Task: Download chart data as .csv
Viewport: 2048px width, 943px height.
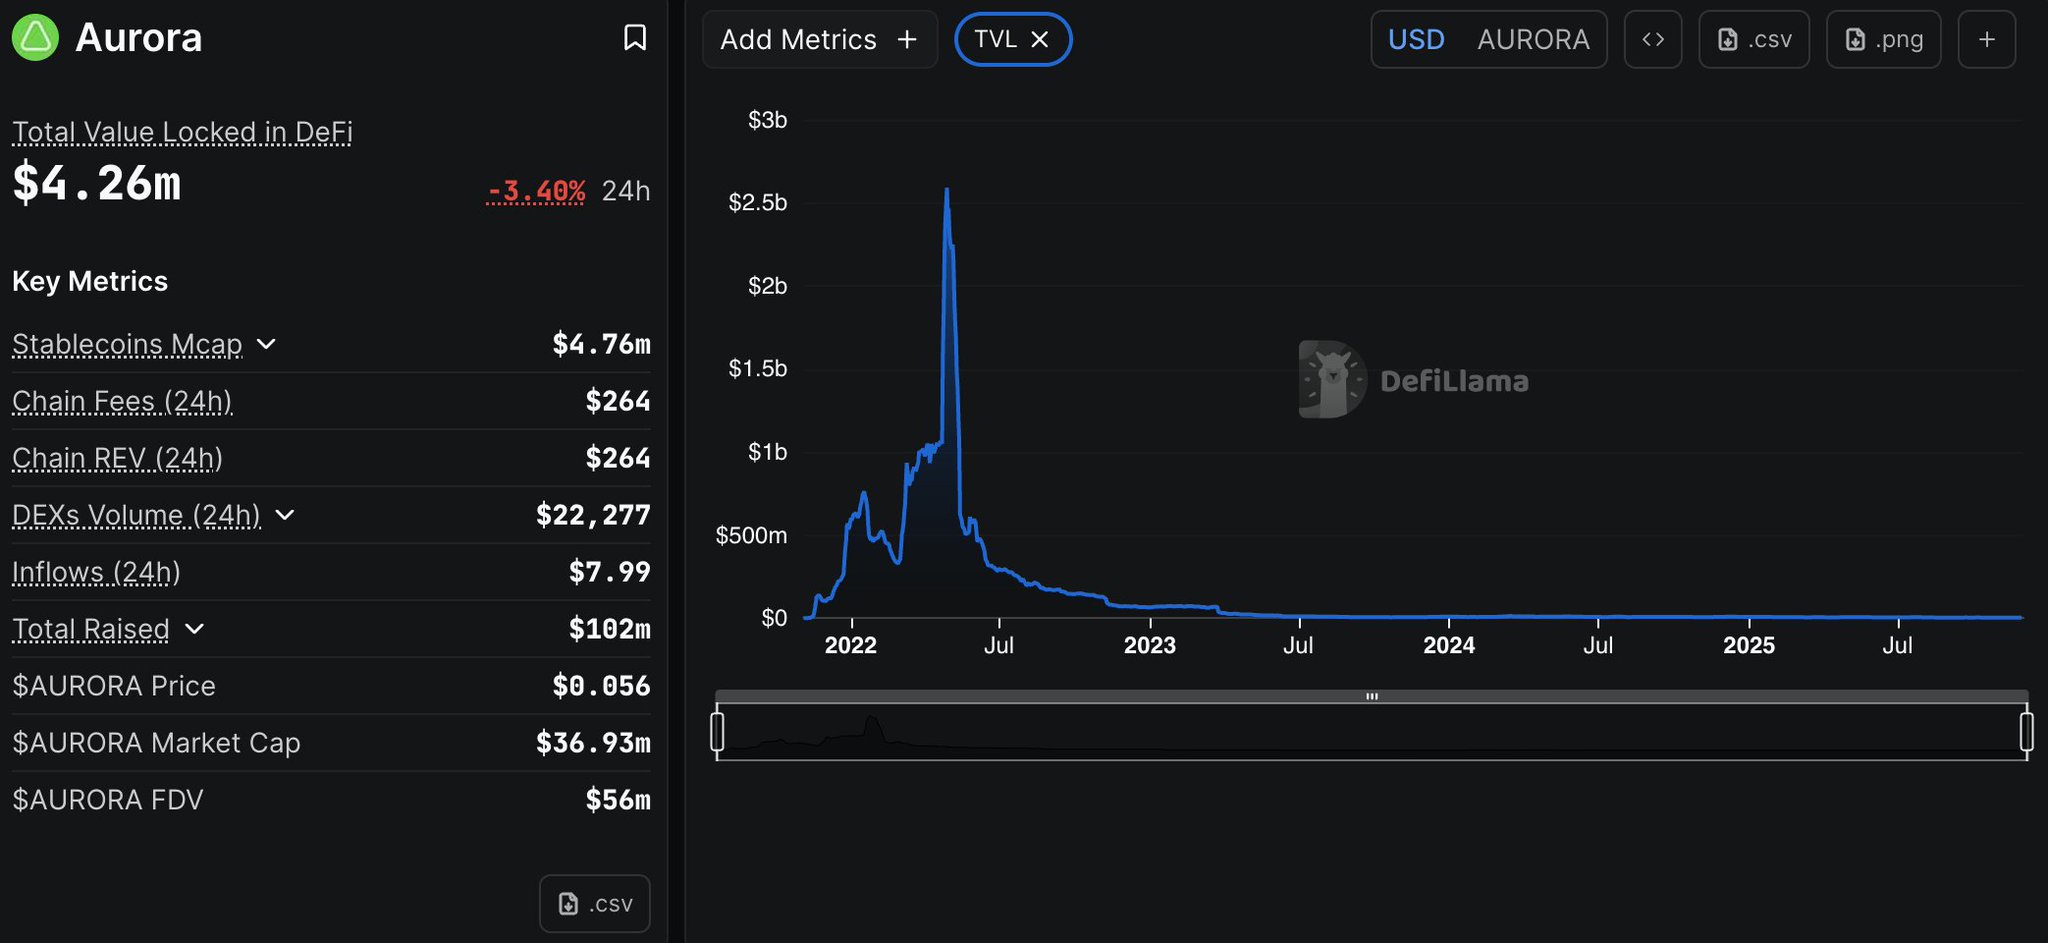Action: [x=1753, y=40]
